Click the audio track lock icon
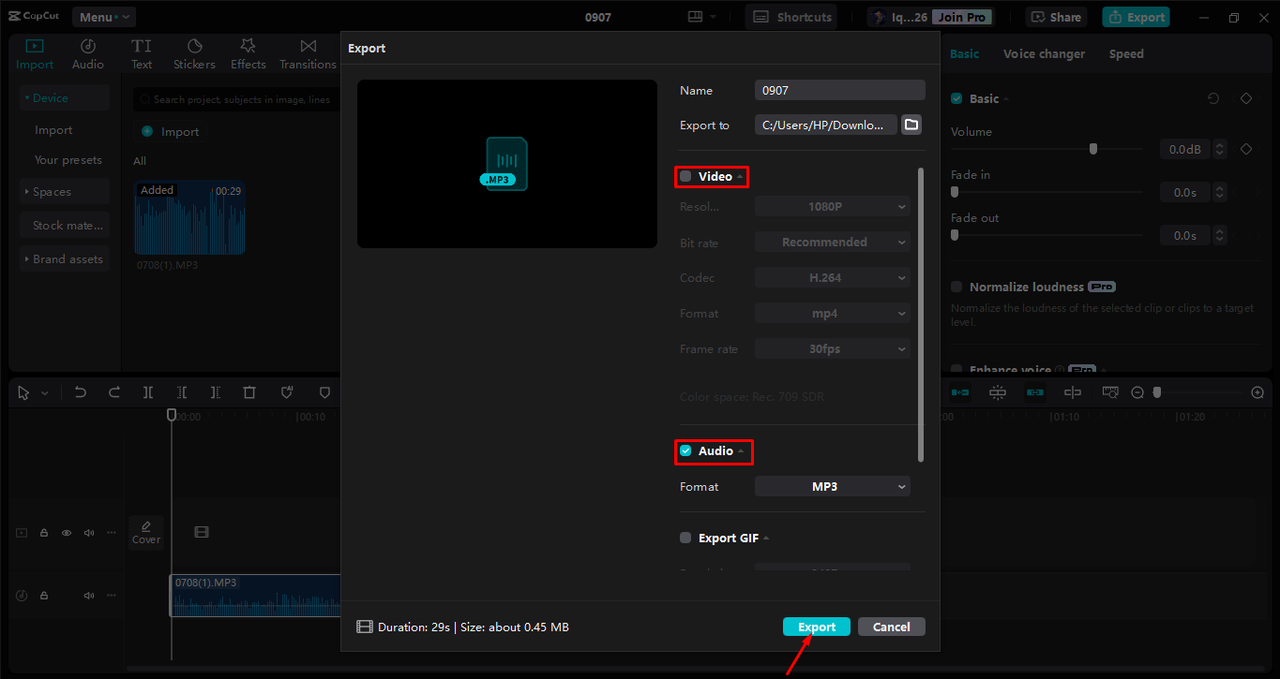Screen dimensions: 1280x679 pos(44,595)
